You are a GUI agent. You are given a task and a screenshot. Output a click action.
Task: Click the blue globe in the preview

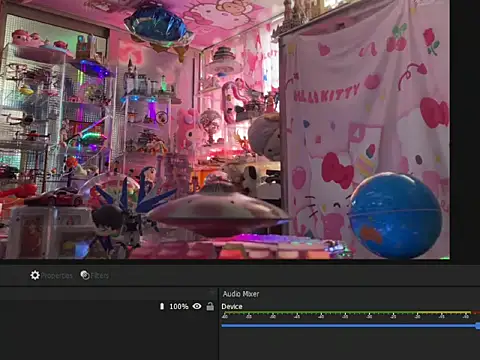(x=396, y=215)
